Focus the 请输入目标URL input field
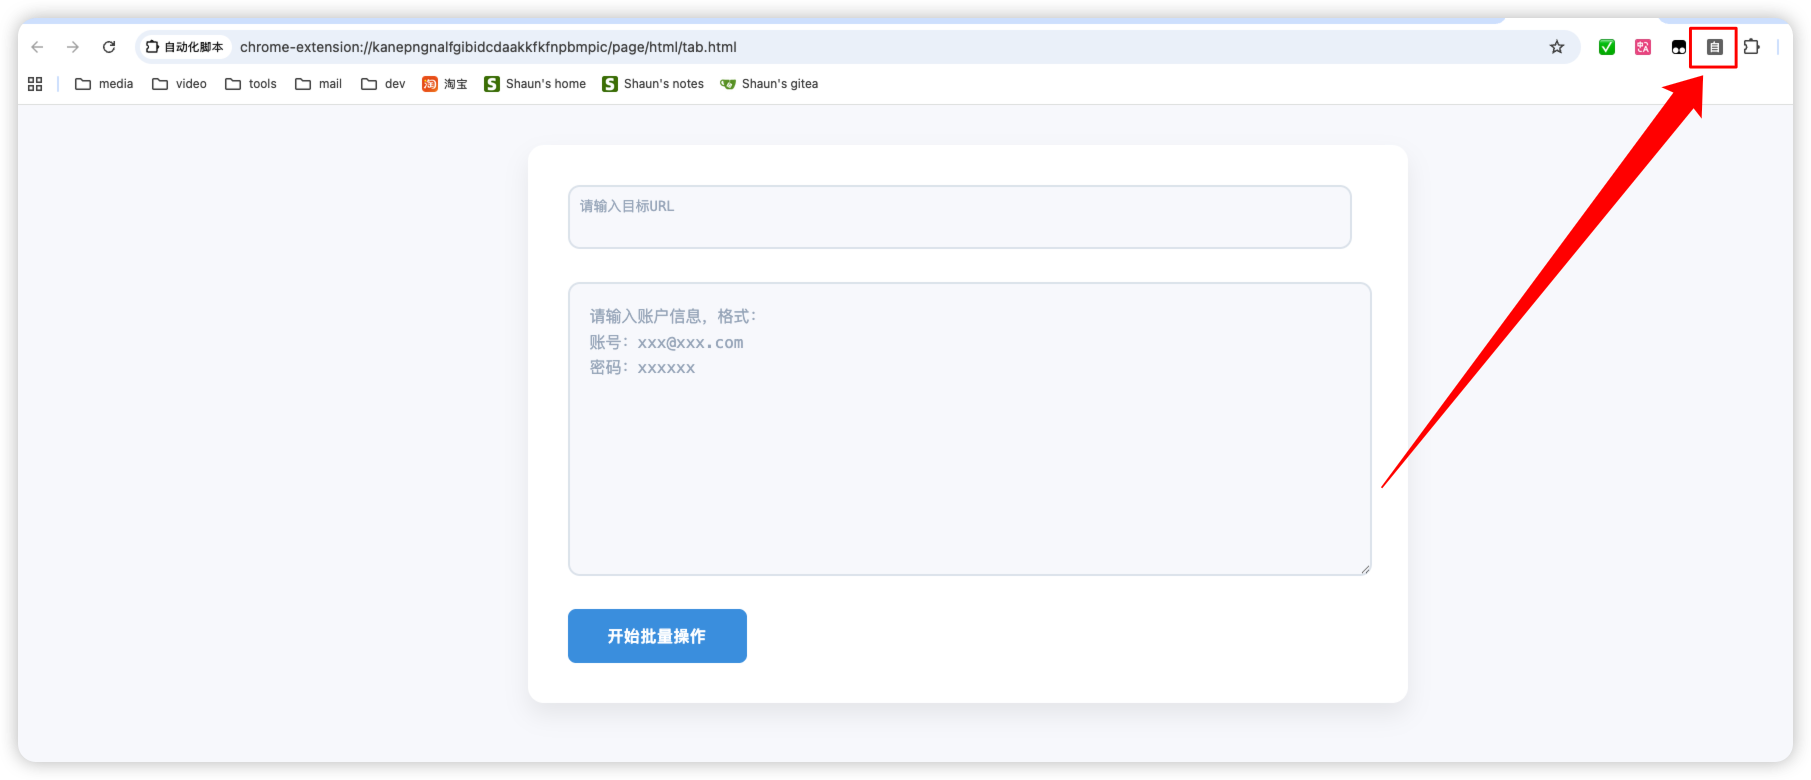Image resolution: width=1811 pixels, height=780 pixels. point(959,217)
